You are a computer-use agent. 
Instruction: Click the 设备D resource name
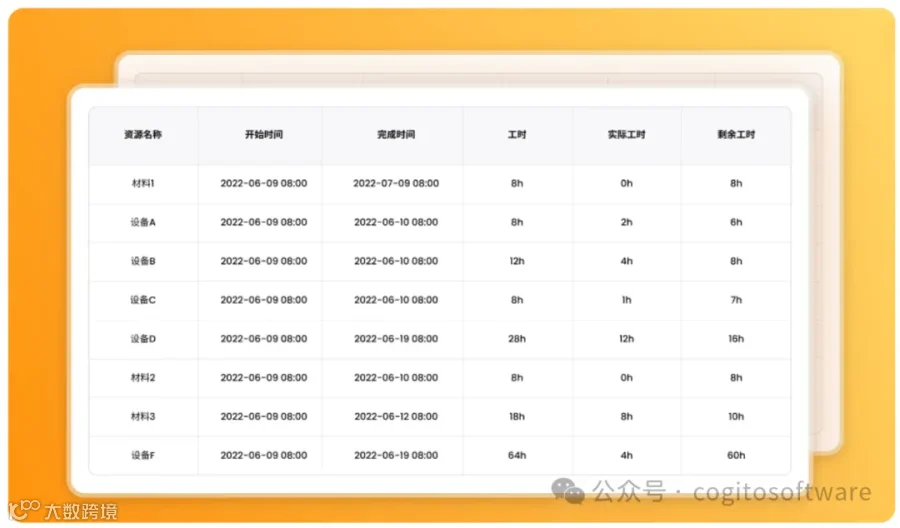143,339
